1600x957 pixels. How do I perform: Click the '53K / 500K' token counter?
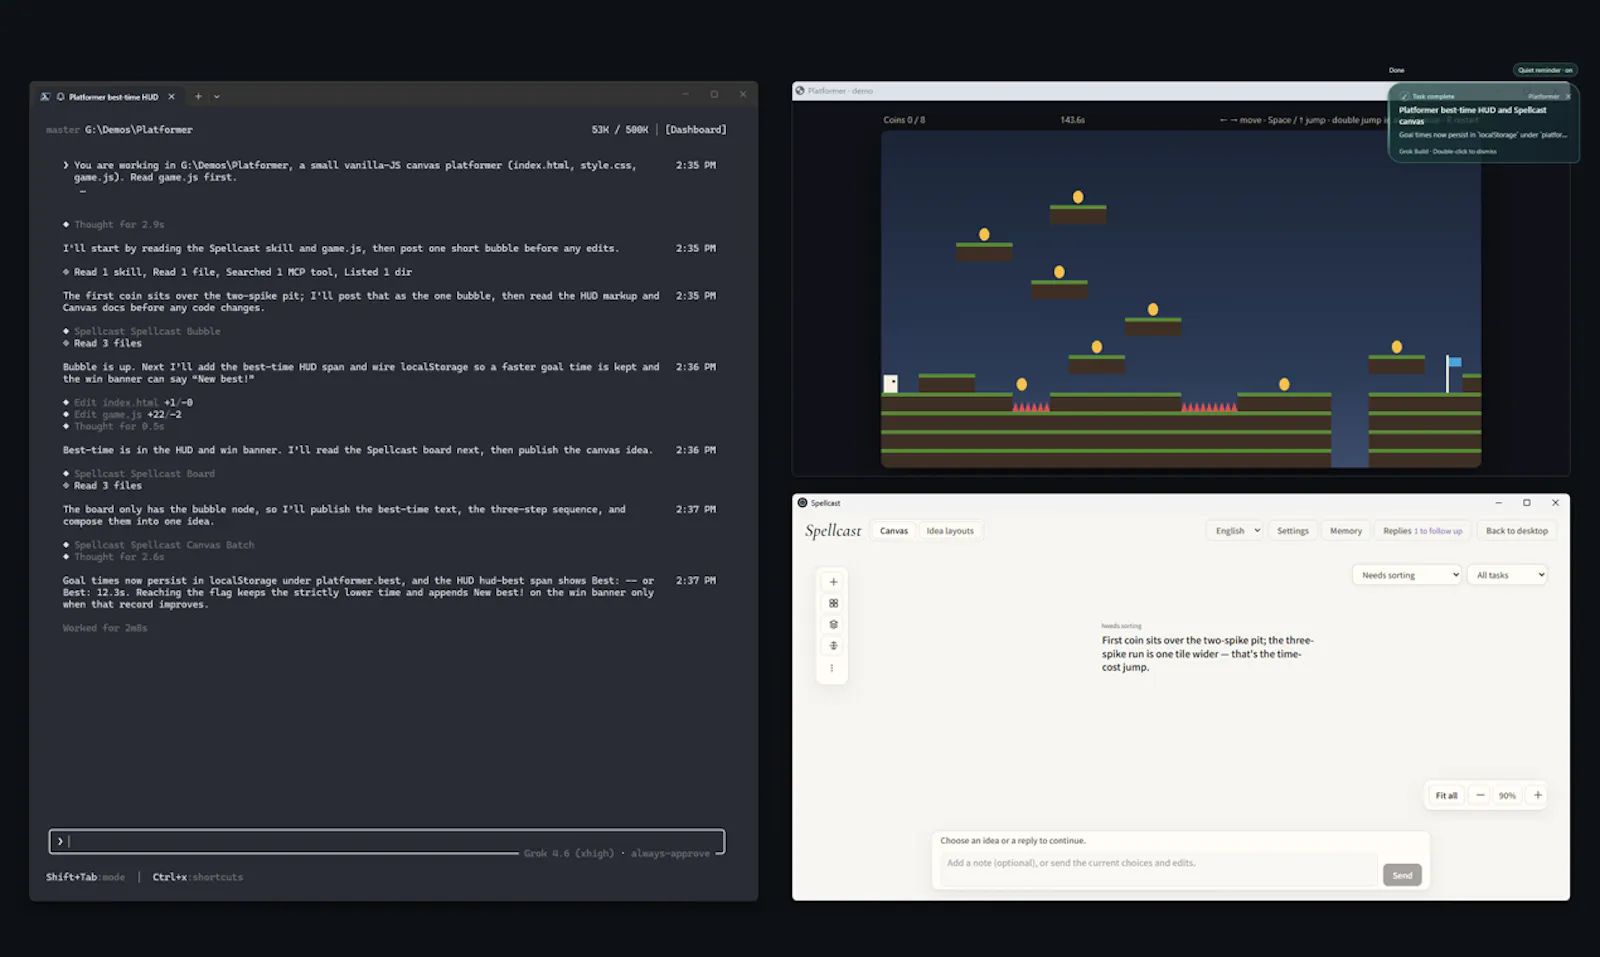click(x=620, y=130)
